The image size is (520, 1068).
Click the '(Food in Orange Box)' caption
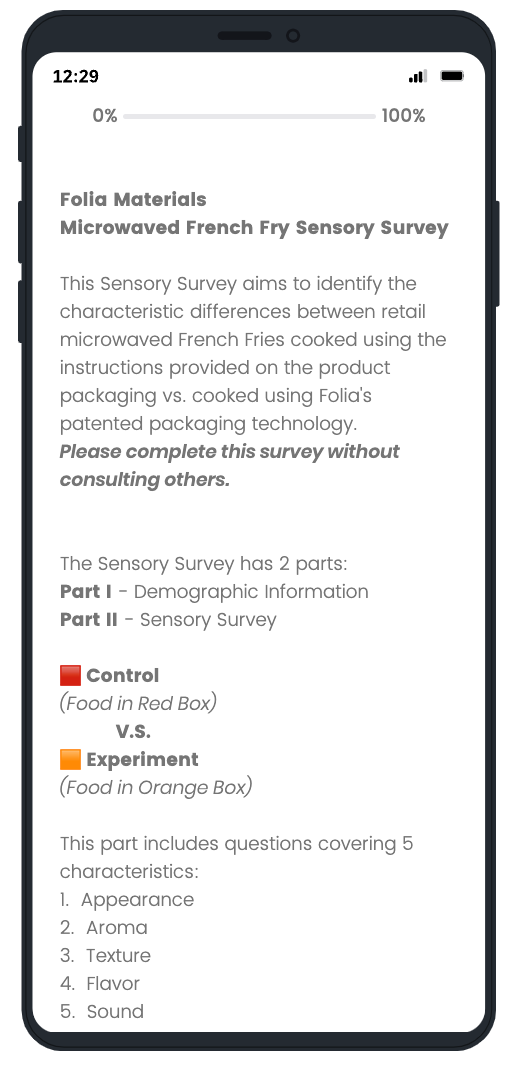click(156, 787)
